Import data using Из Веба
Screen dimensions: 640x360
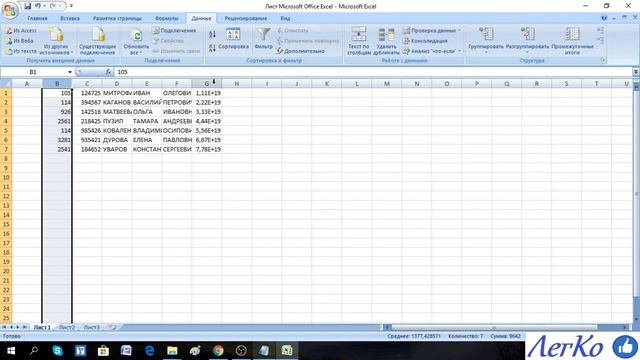click(20, 41)
